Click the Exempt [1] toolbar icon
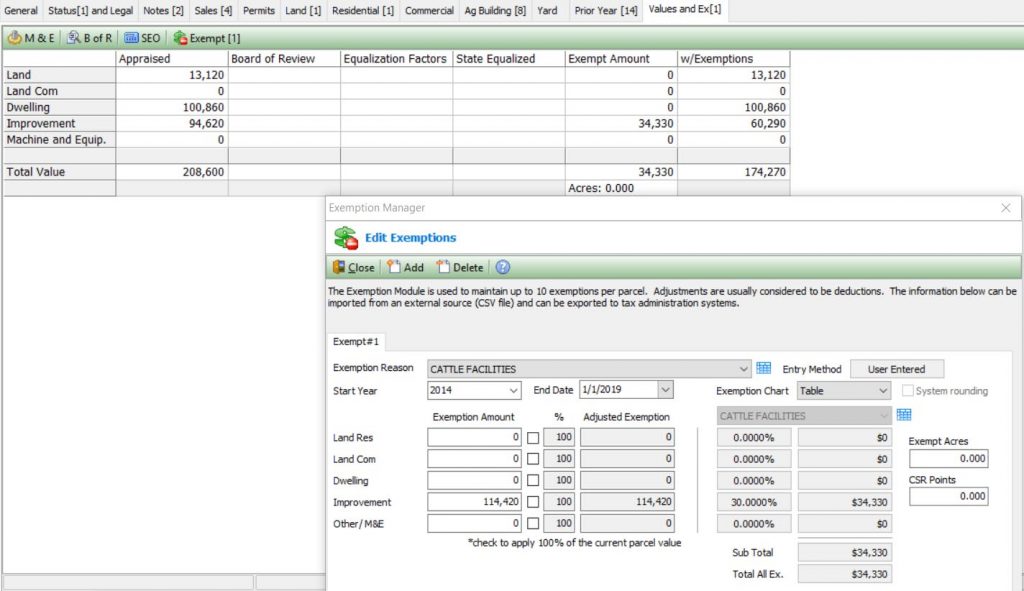Viewport: 1024px width, 591px height. tap(206, 38)
